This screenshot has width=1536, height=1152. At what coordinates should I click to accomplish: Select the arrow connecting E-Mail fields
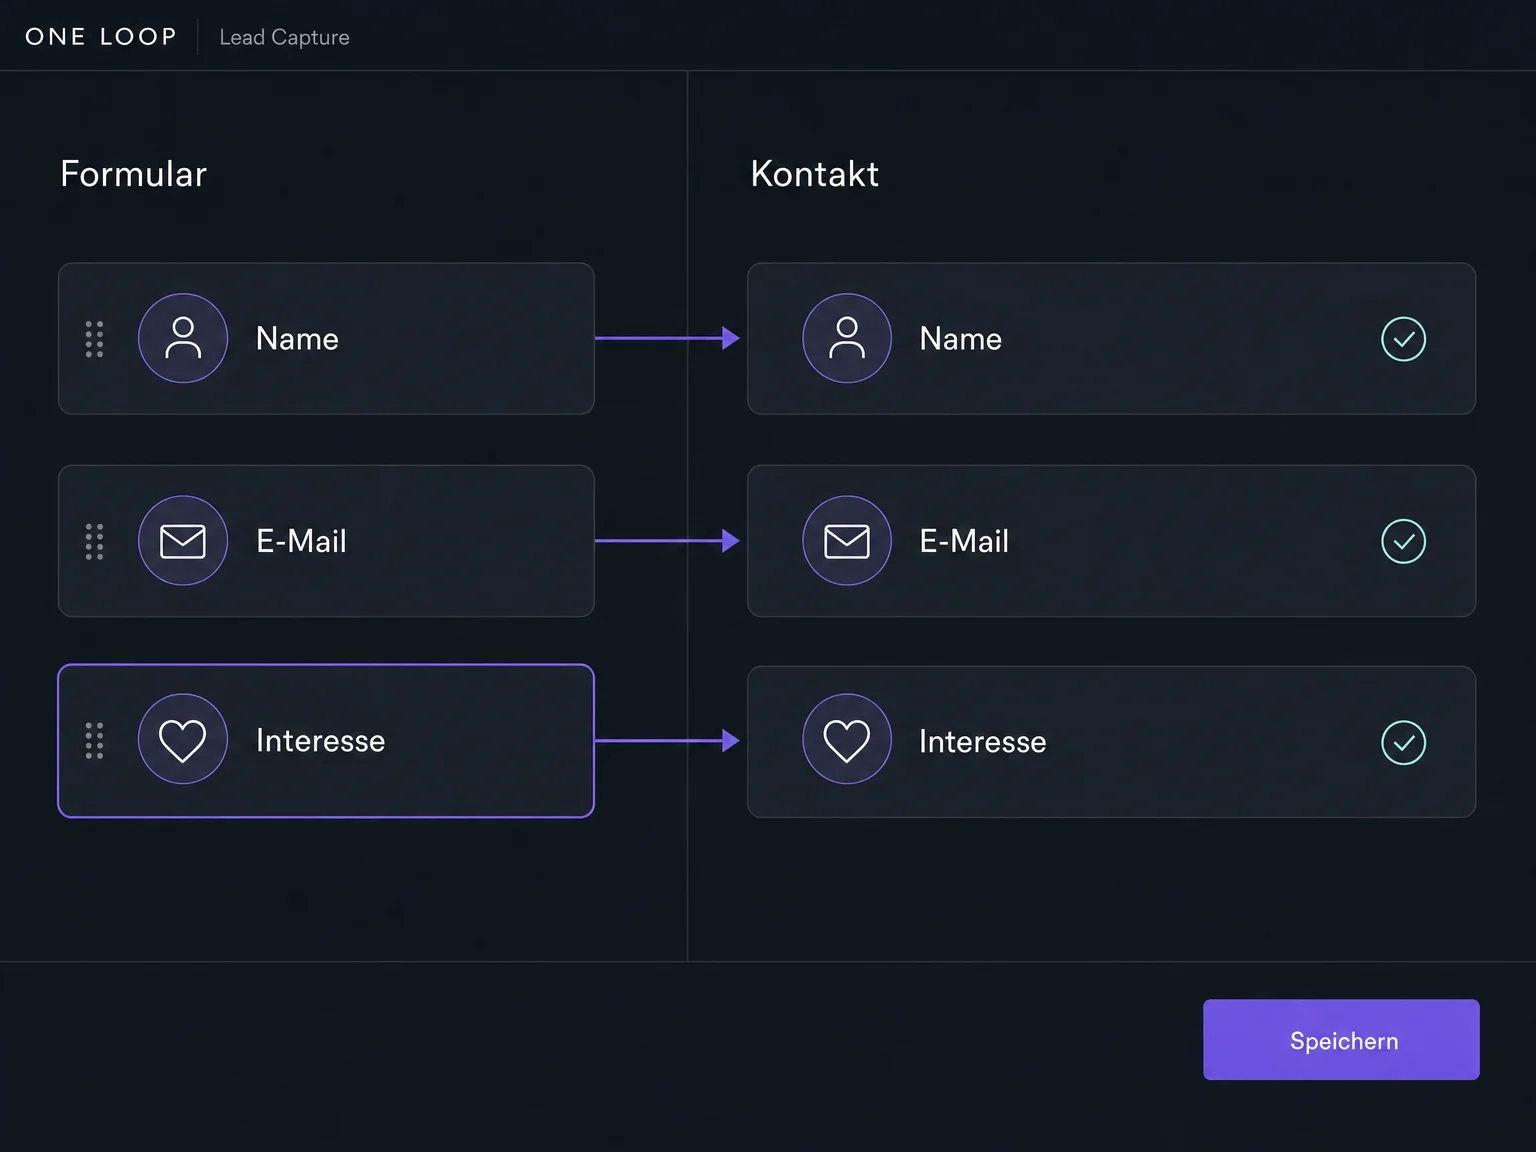667,541
